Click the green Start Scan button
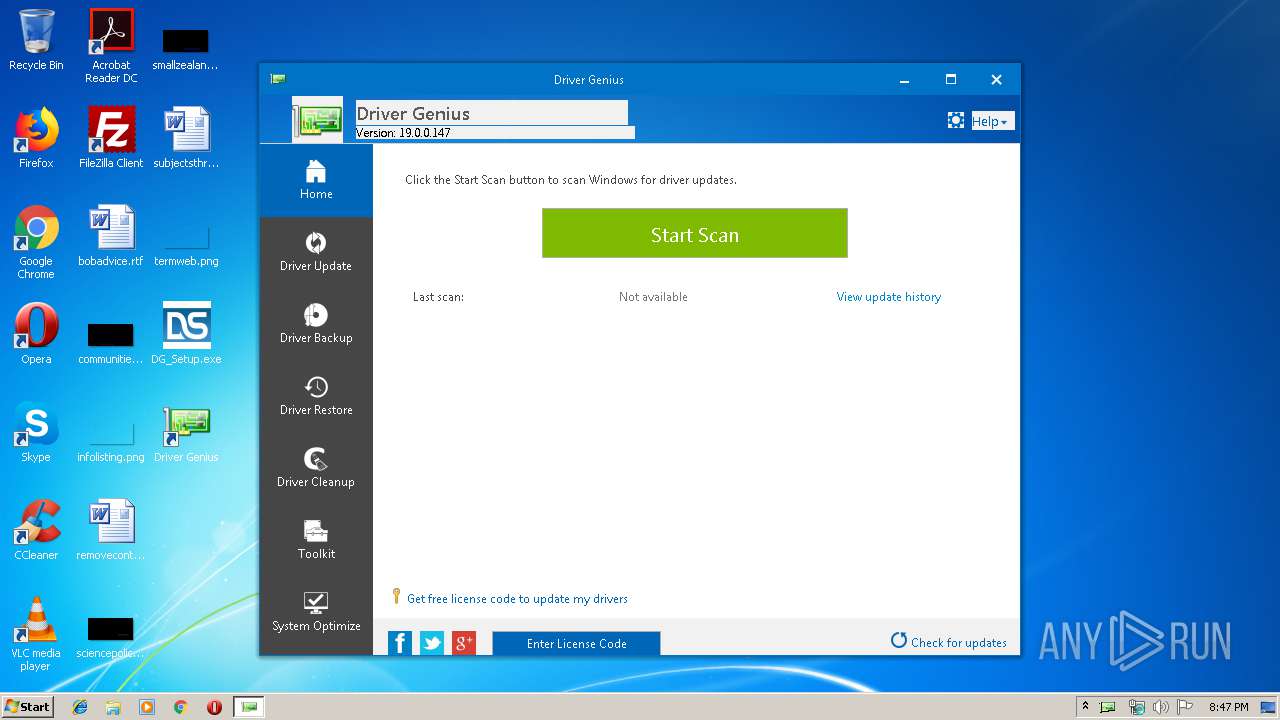 (695, 233)
